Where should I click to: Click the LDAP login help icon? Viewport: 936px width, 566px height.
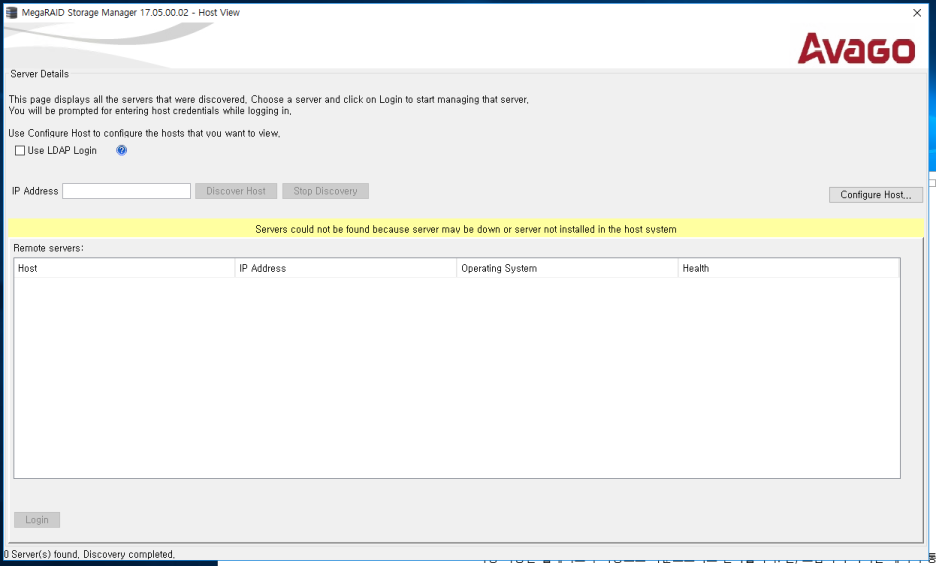(x=122, y=150)
